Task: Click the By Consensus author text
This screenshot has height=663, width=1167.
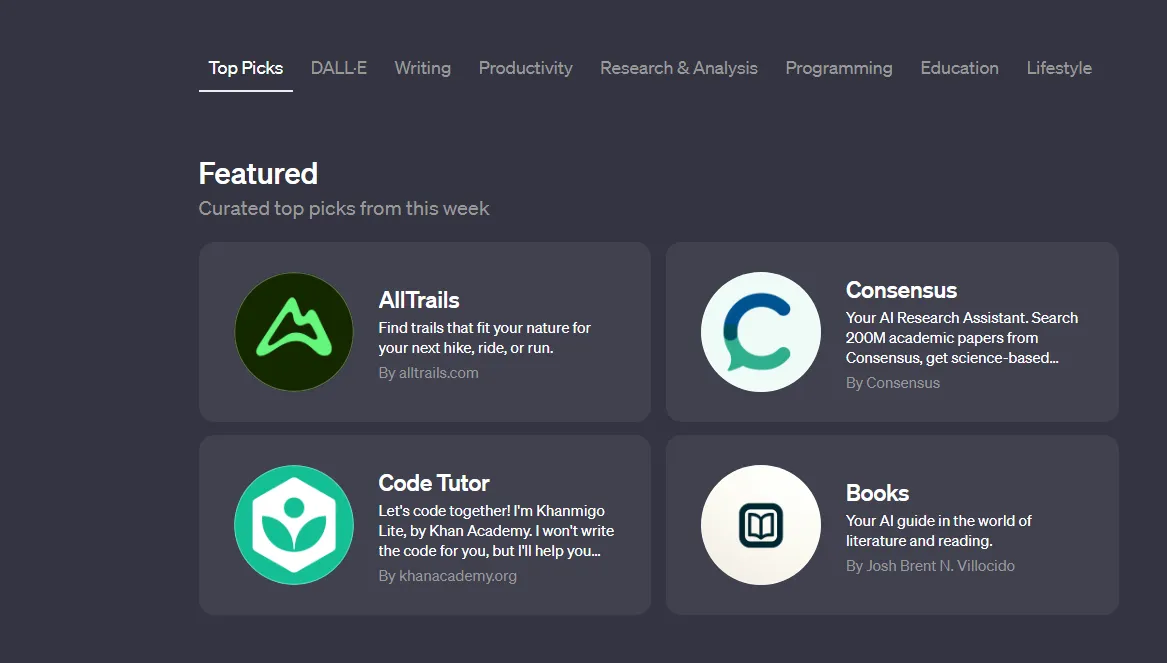Action: click(x=893, y=382)
